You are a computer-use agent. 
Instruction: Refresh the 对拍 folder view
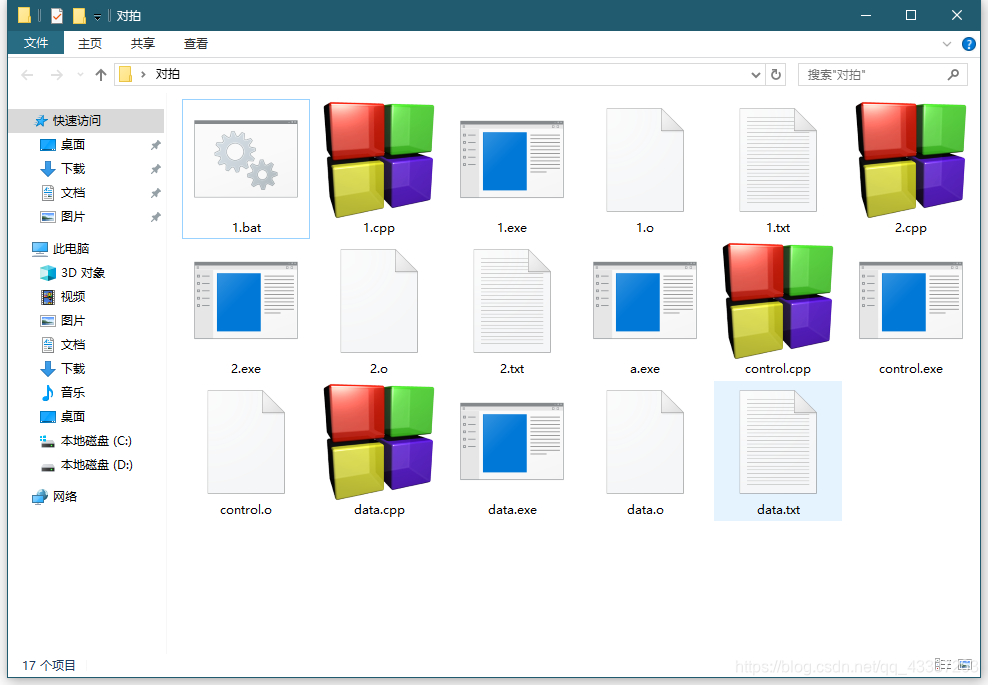tap(776, 75)
